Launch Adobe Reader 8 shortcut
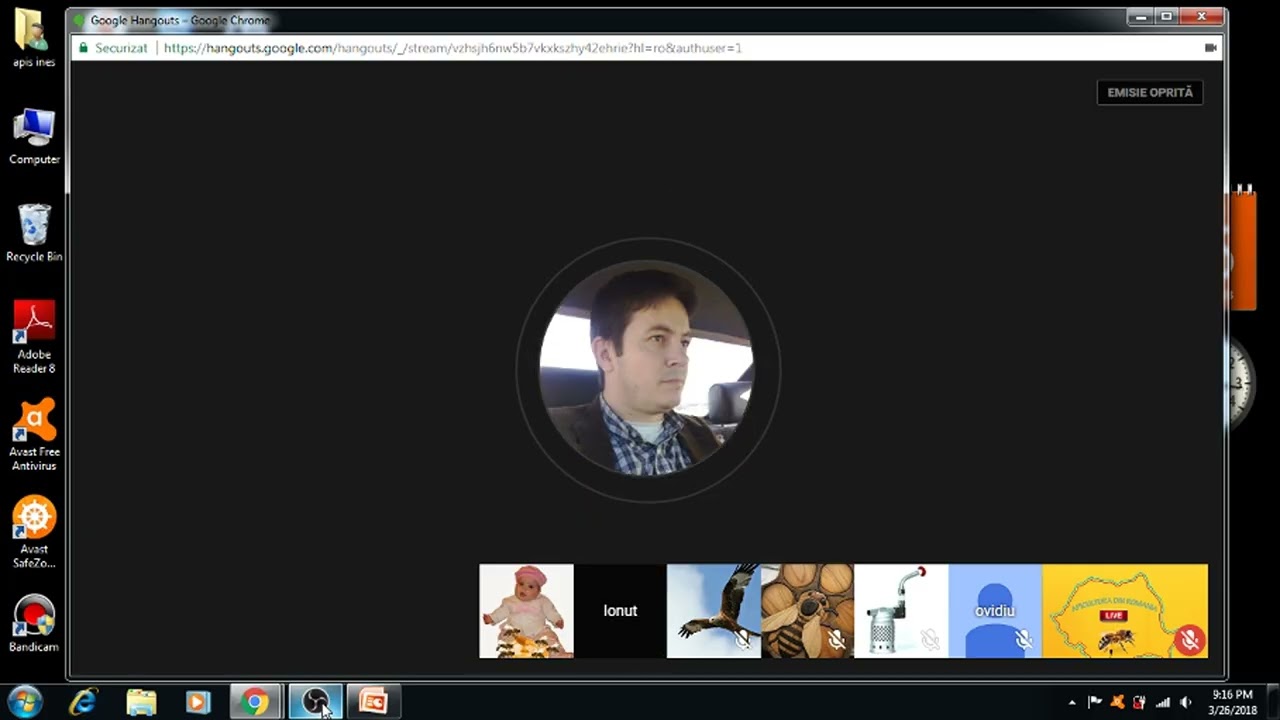Viewport: 1280px width, 720px height. click(34, 338)
